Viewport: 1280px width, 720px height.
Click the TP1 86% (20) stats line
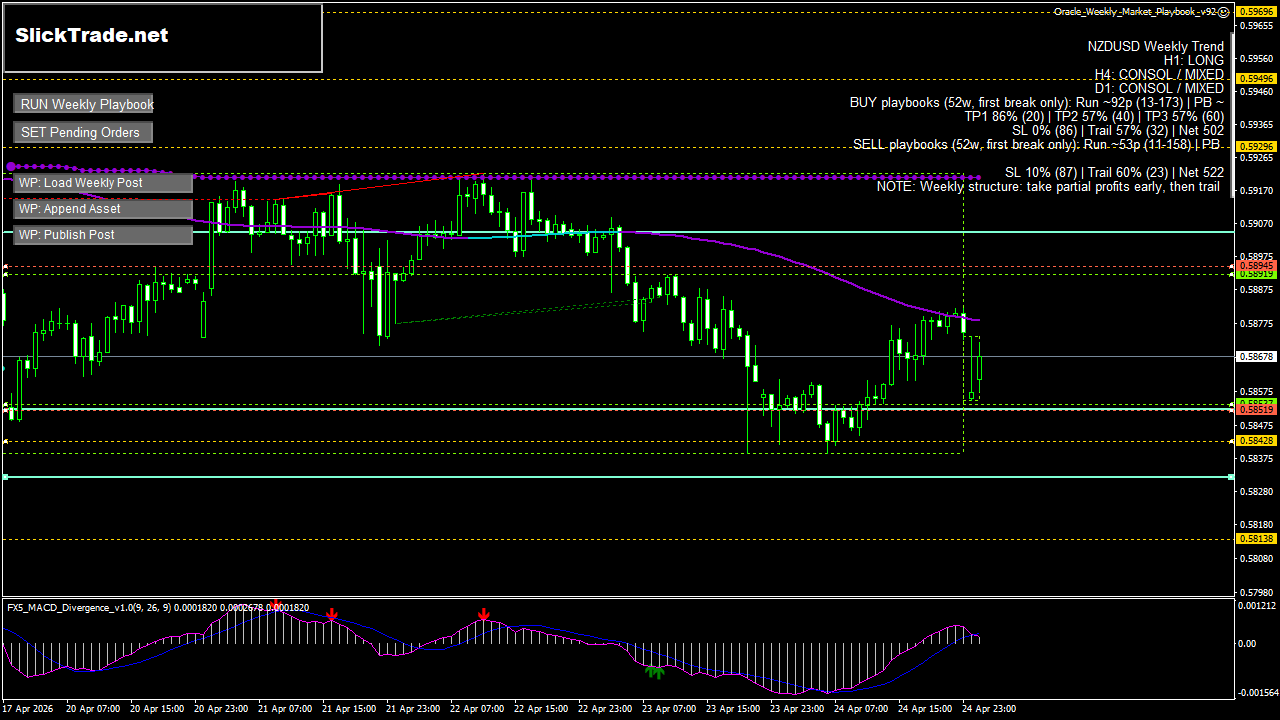1094,116
